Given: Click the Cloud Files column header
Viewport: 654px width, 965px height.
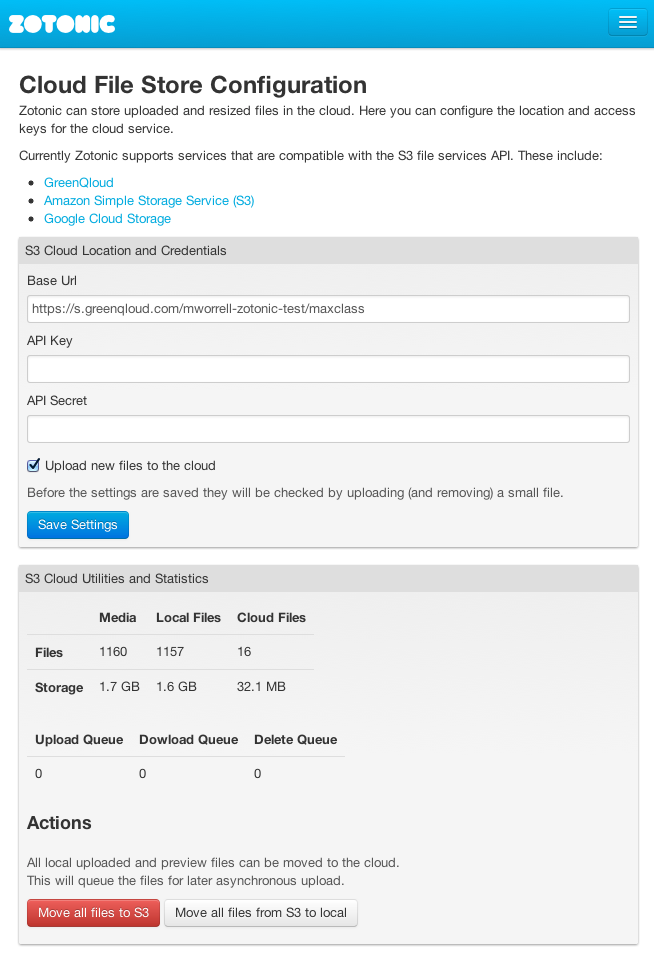Looking at the screenshot, I should click(271, 618).
